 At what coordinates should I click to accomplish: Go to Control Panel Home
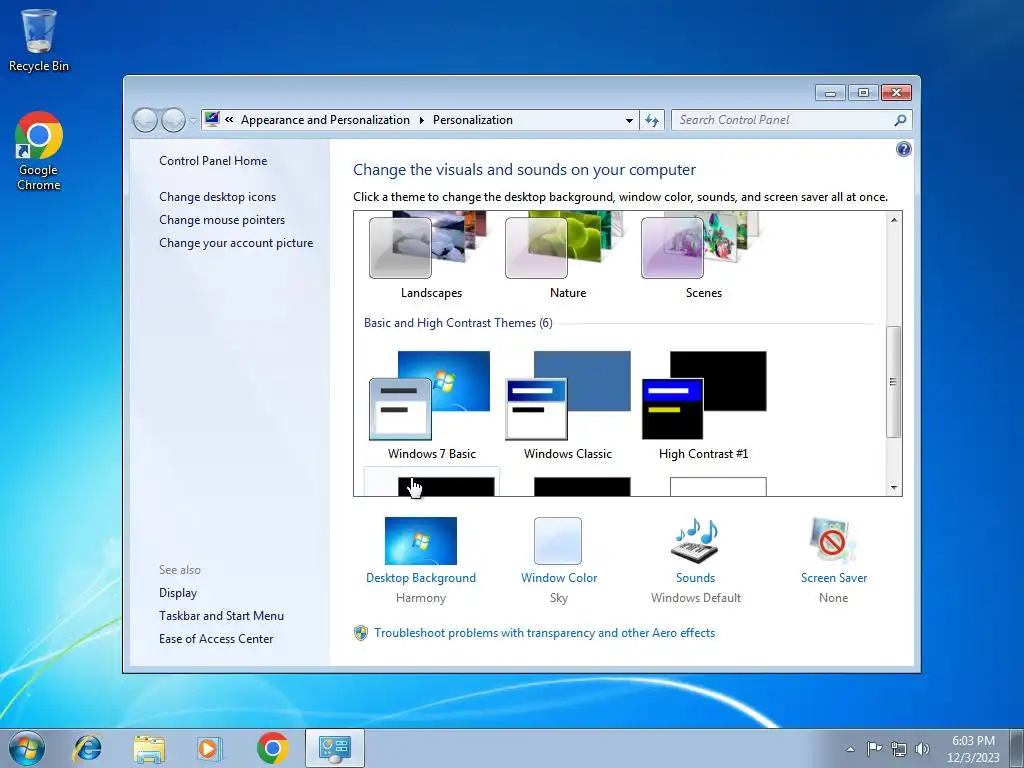213,161
